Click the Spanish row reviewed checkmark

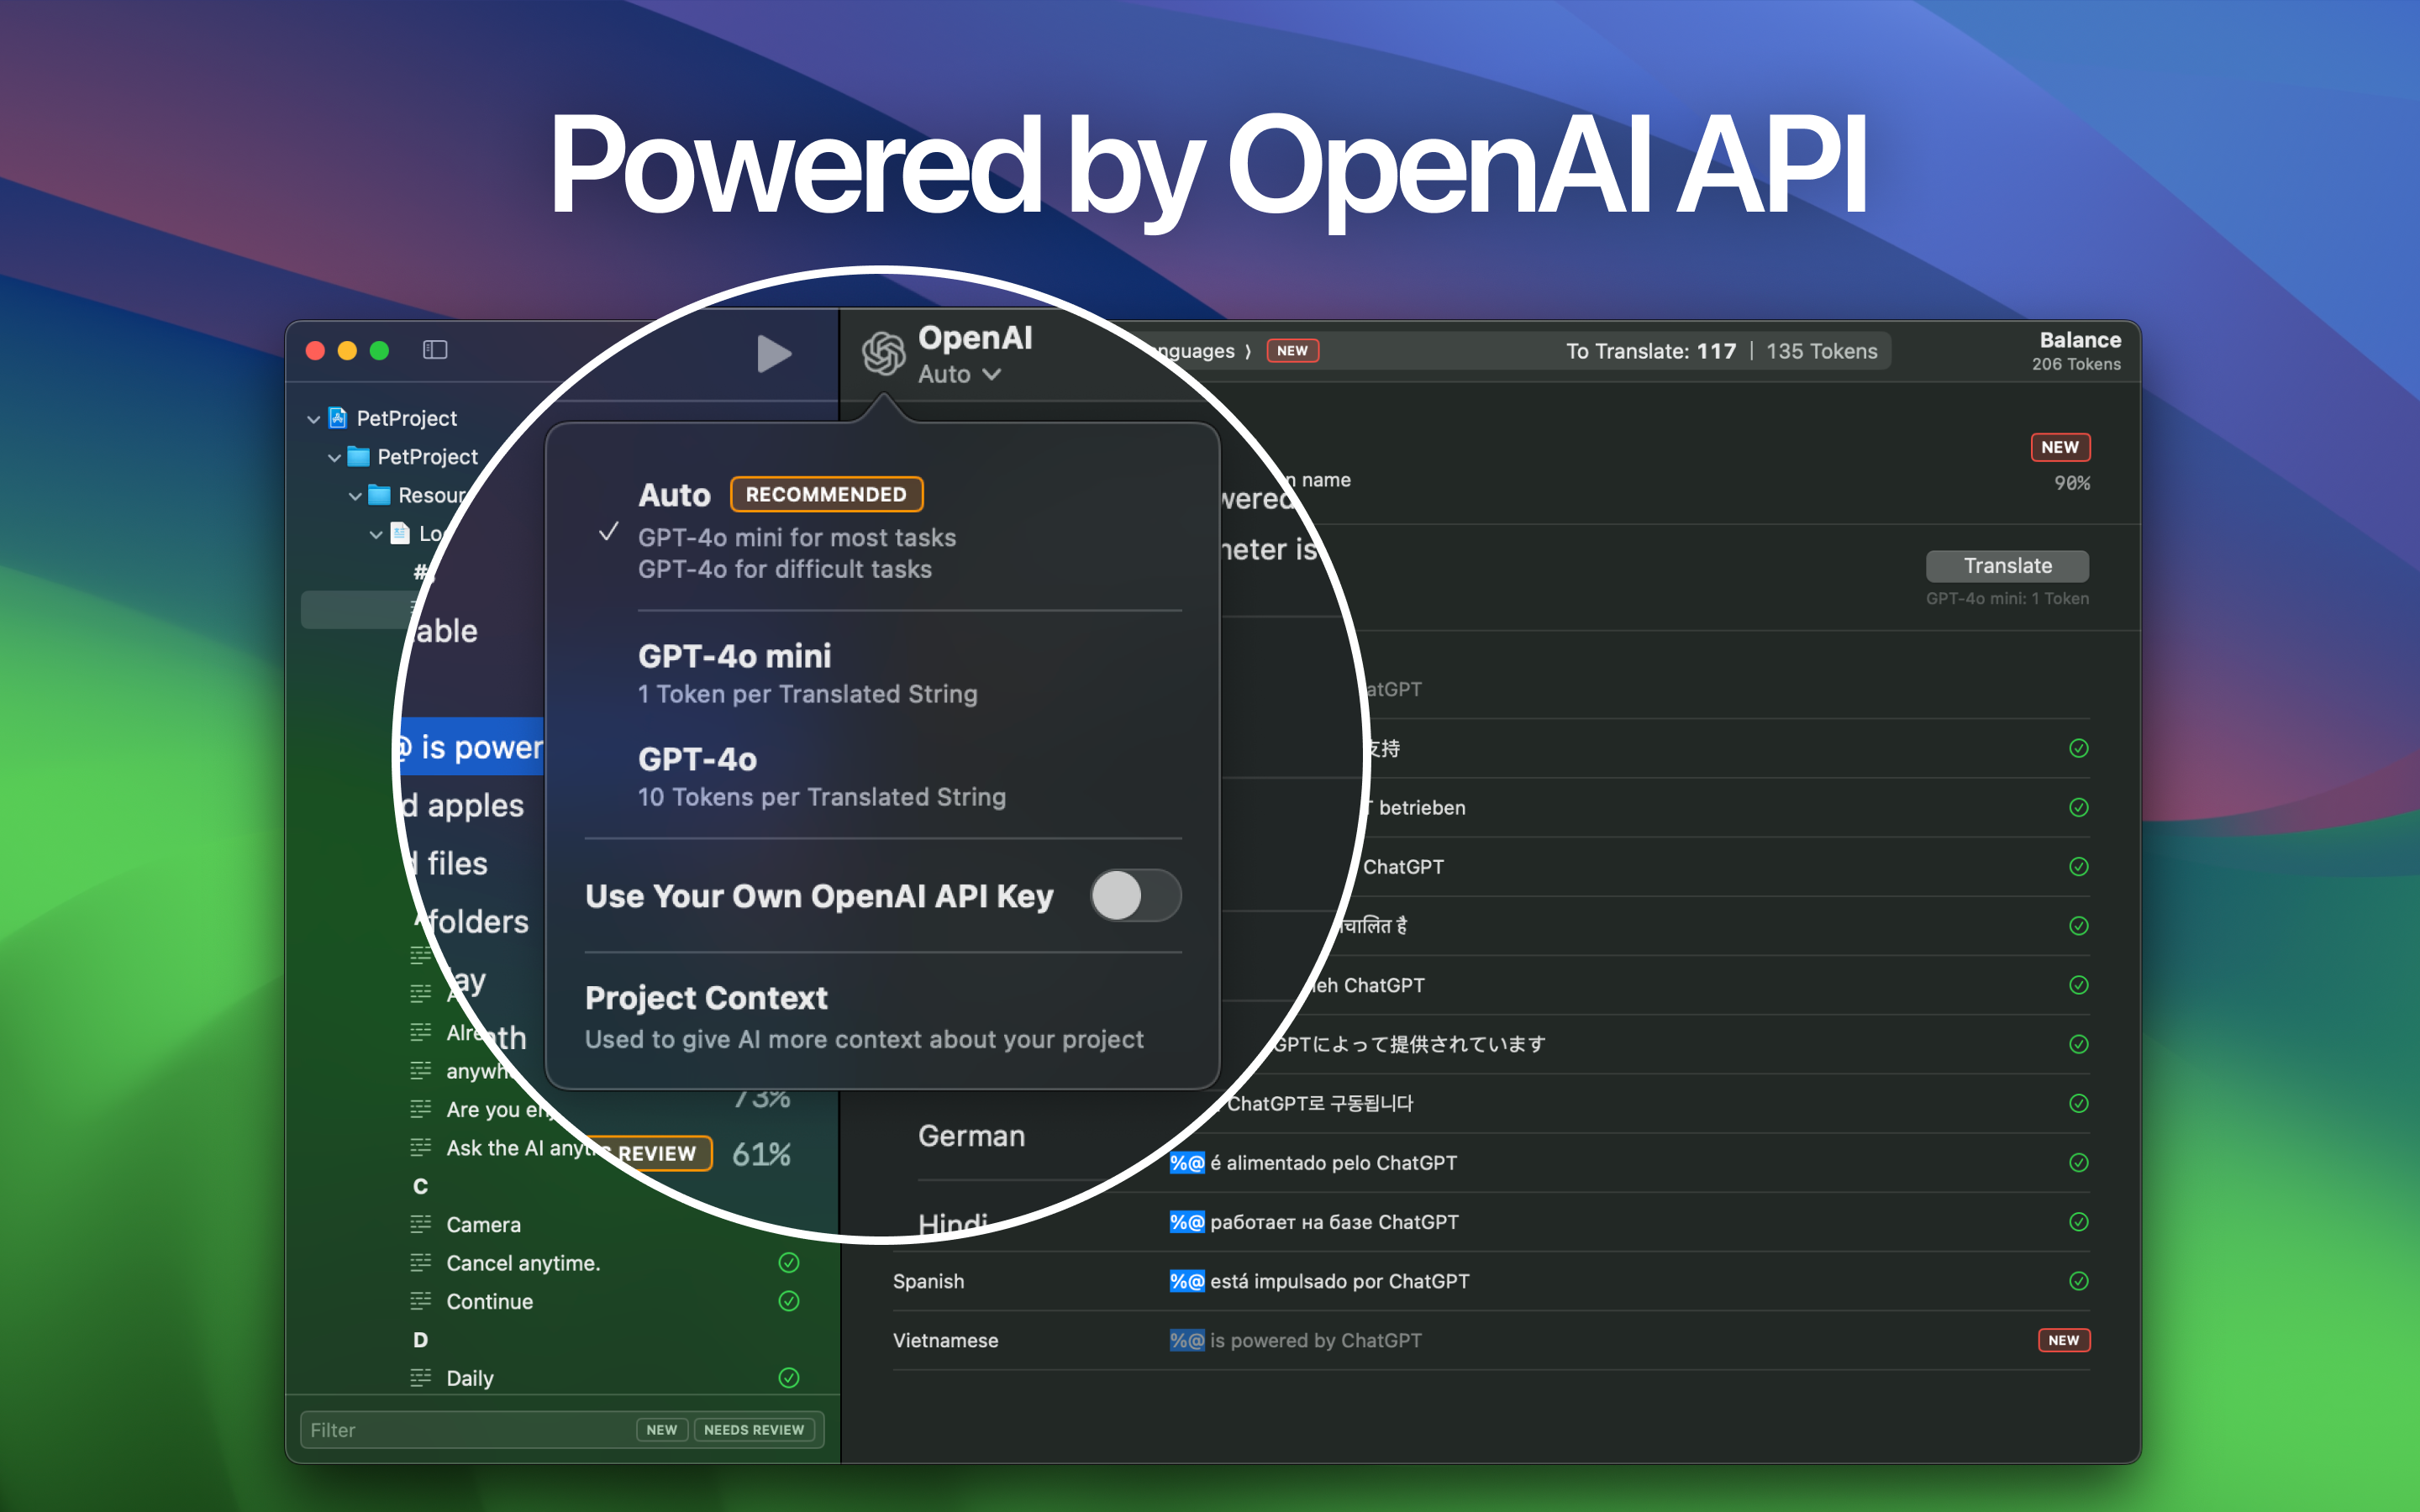2079,1281
